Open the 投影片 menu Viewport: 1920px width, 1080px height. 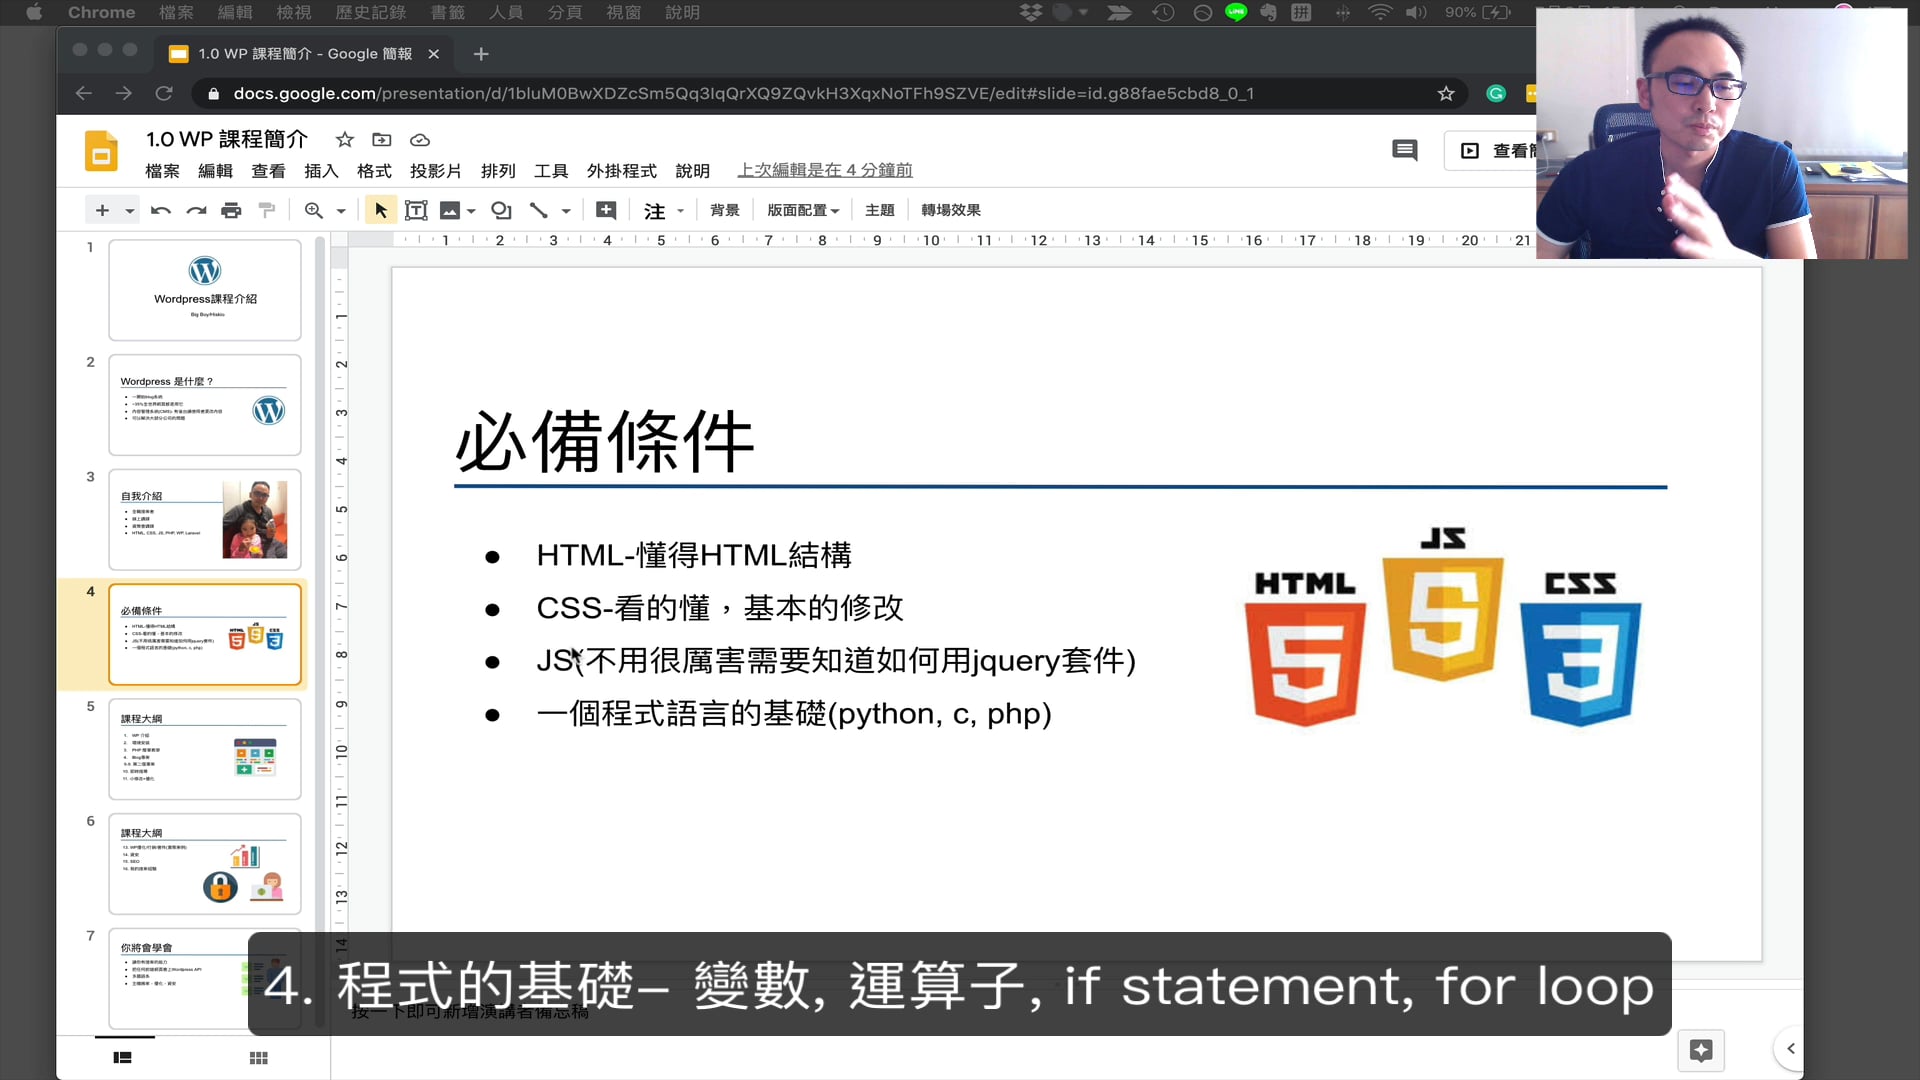[x=436, y=170]
